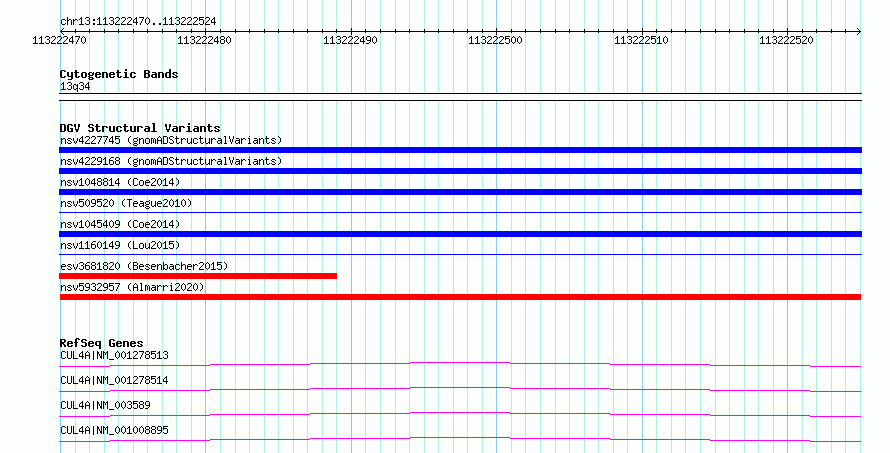Screen dimensions: 890x453
Task: Open variant nsv5932957 (Almarri2020) label
Action: click(132, 287)
